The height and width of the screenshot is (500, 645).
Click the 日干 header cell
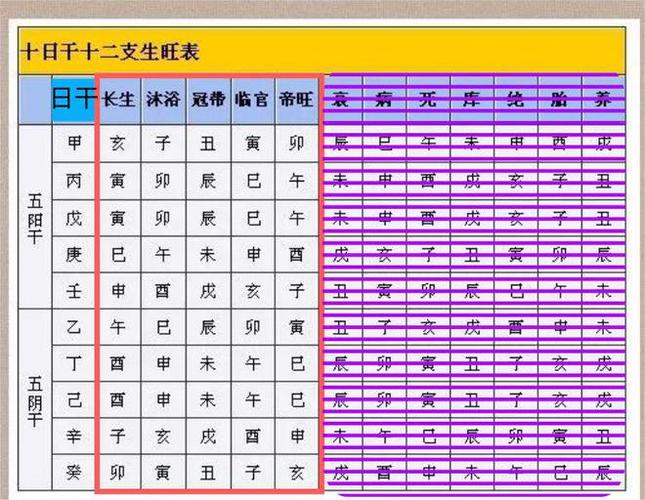[x=74, y=99]
